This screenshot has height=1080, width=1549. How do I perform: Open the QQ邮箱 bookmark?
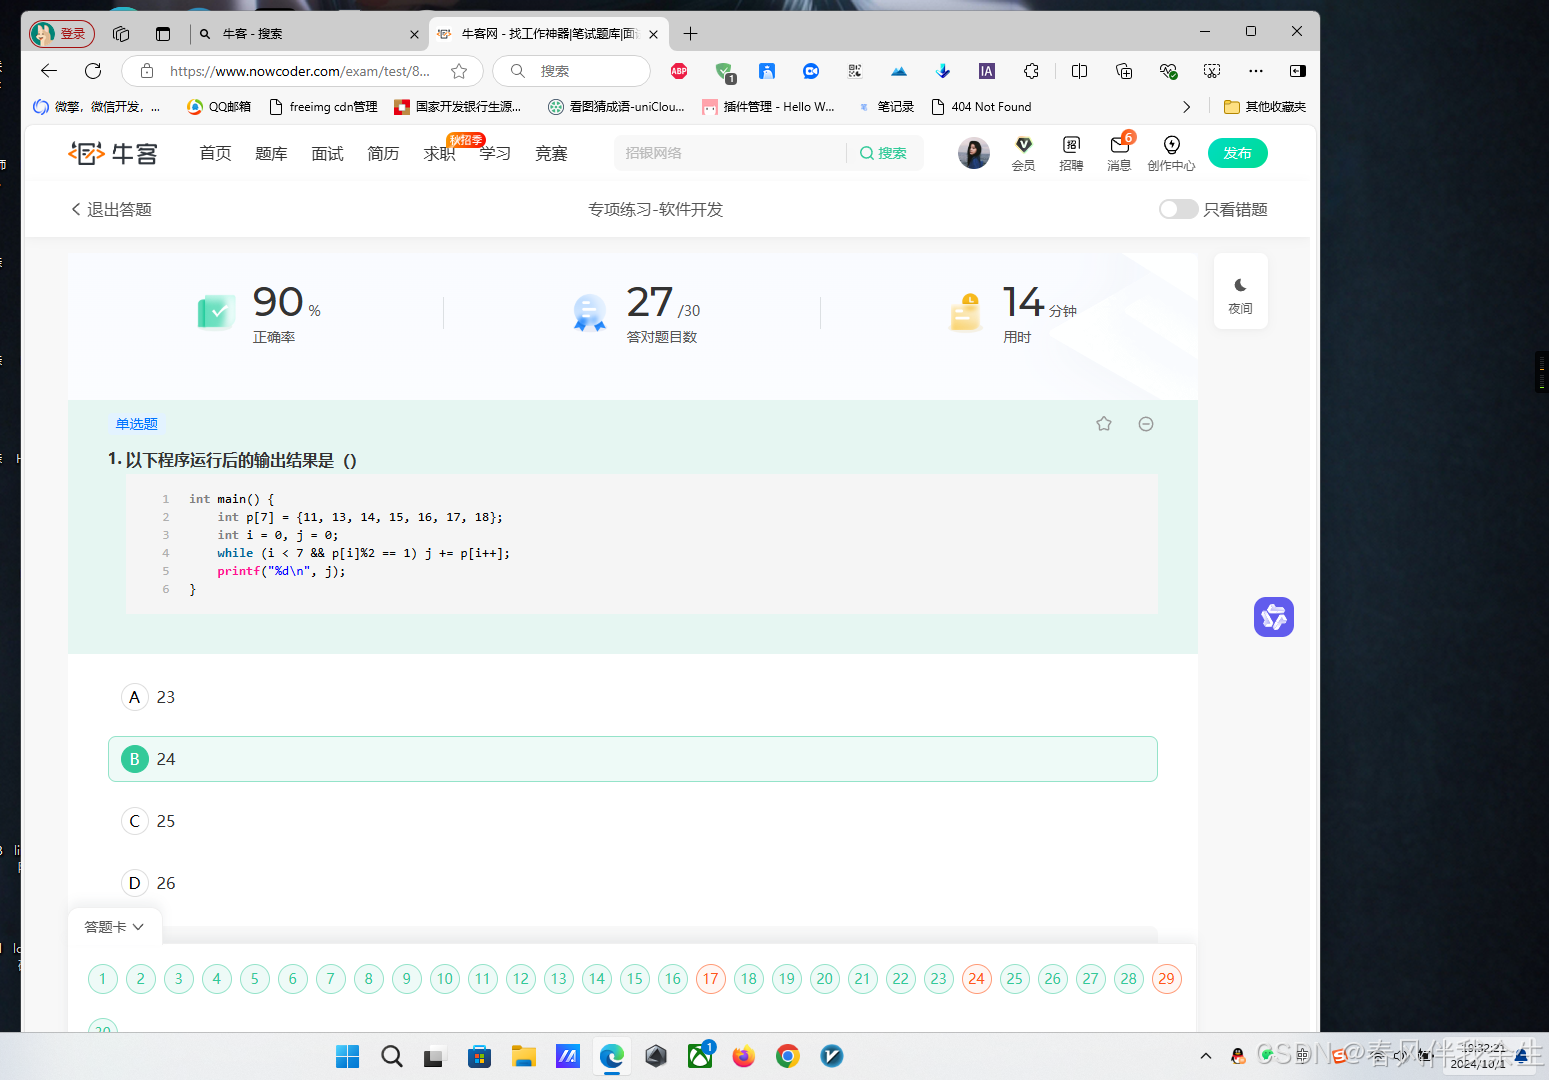click(x=219, y=107)
